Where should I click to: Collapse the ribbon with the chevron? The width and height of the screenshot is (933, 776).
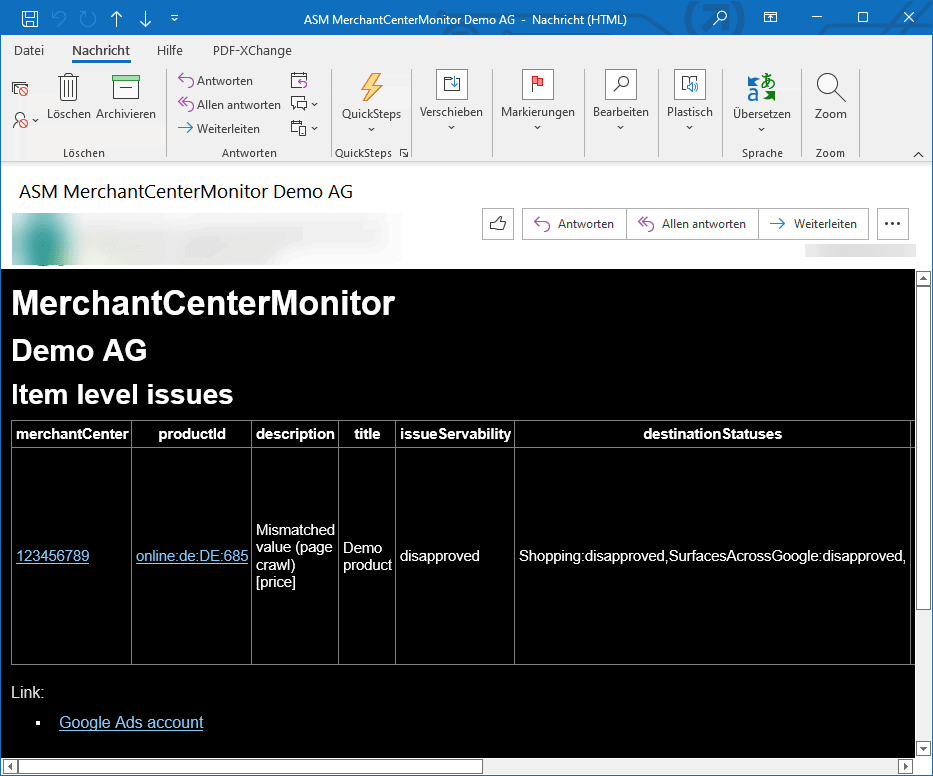click(918, 154)
